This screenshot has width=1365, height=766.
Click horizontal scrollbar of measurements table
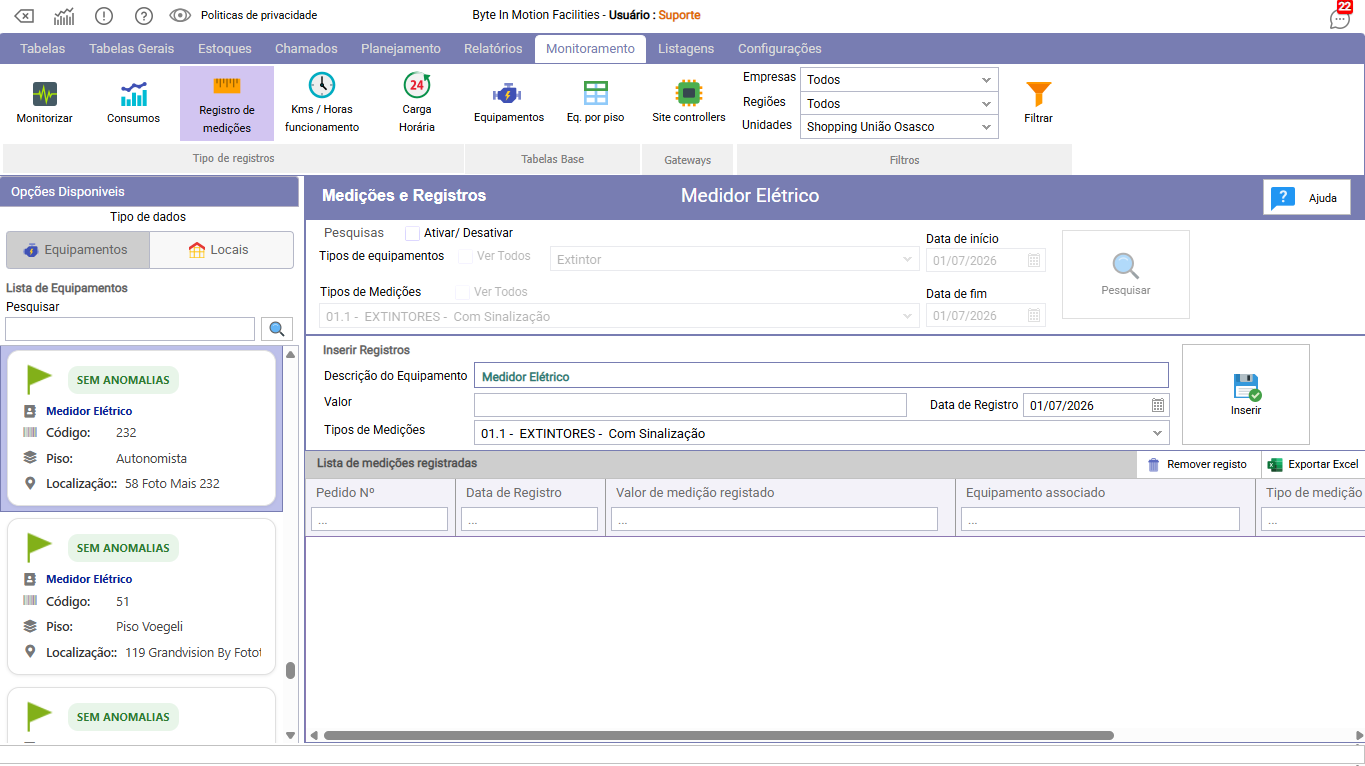pos(718,735)
